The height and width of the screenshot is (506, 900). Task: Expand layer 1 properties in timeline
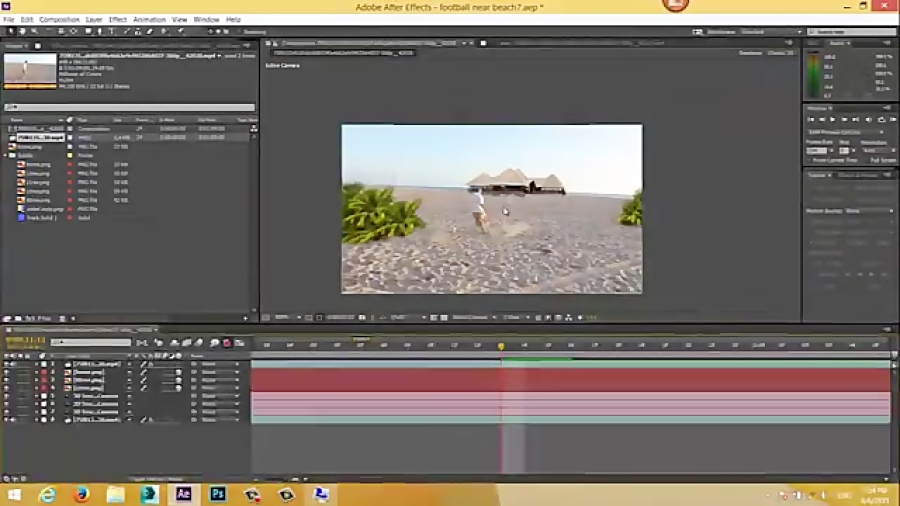37,364
